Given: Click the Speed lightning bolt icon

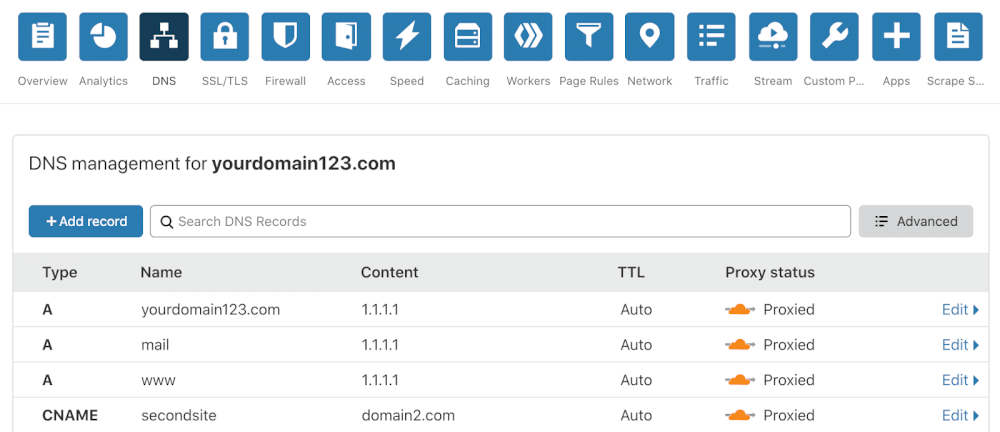Looking at the screenshot, I should coord(407,37).
